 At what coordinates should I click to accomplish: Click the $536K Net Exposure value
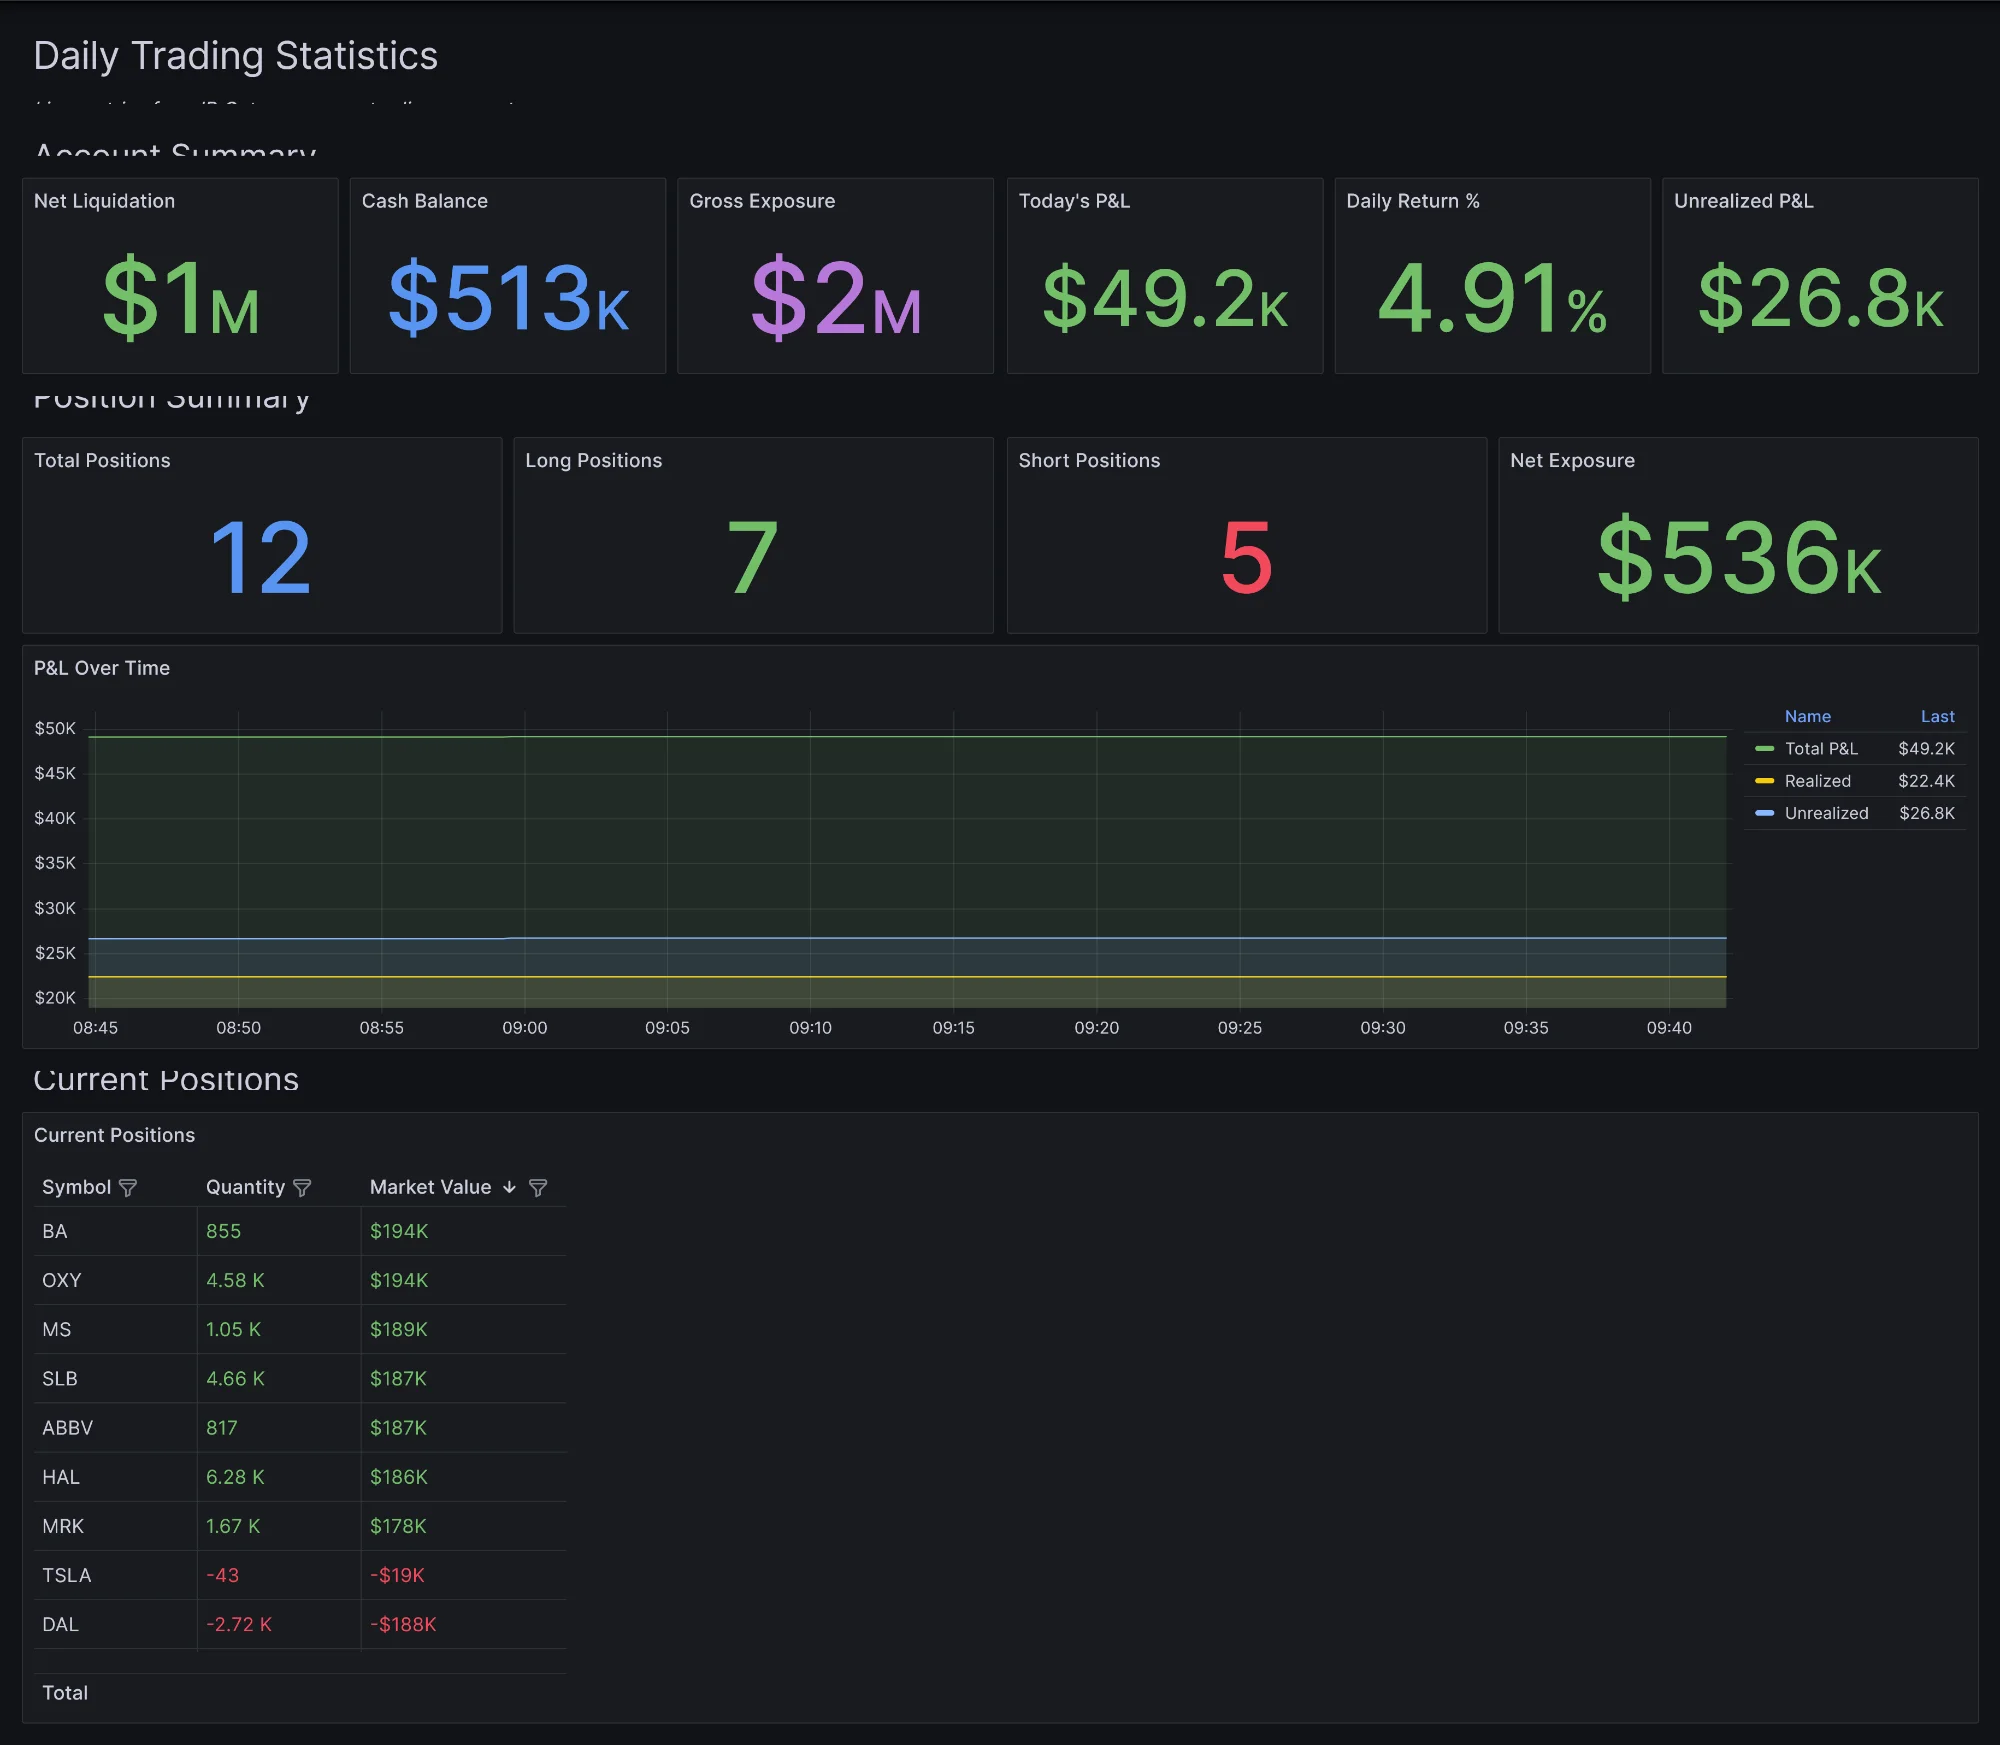1739,558
